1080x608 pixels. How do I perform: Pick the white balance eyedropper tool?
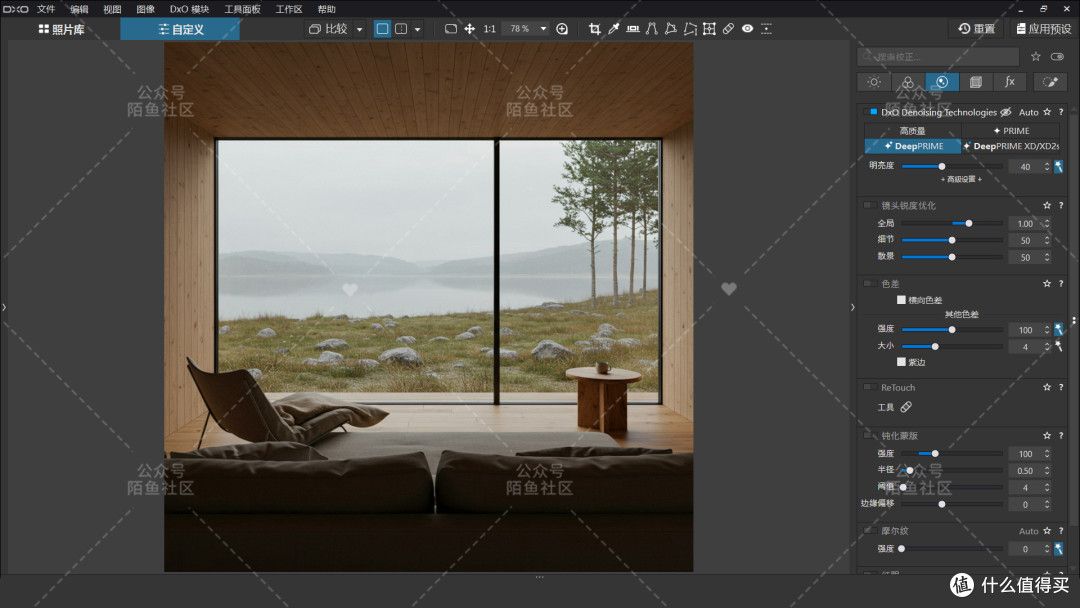pyautogui.click(x=614, y=29)
